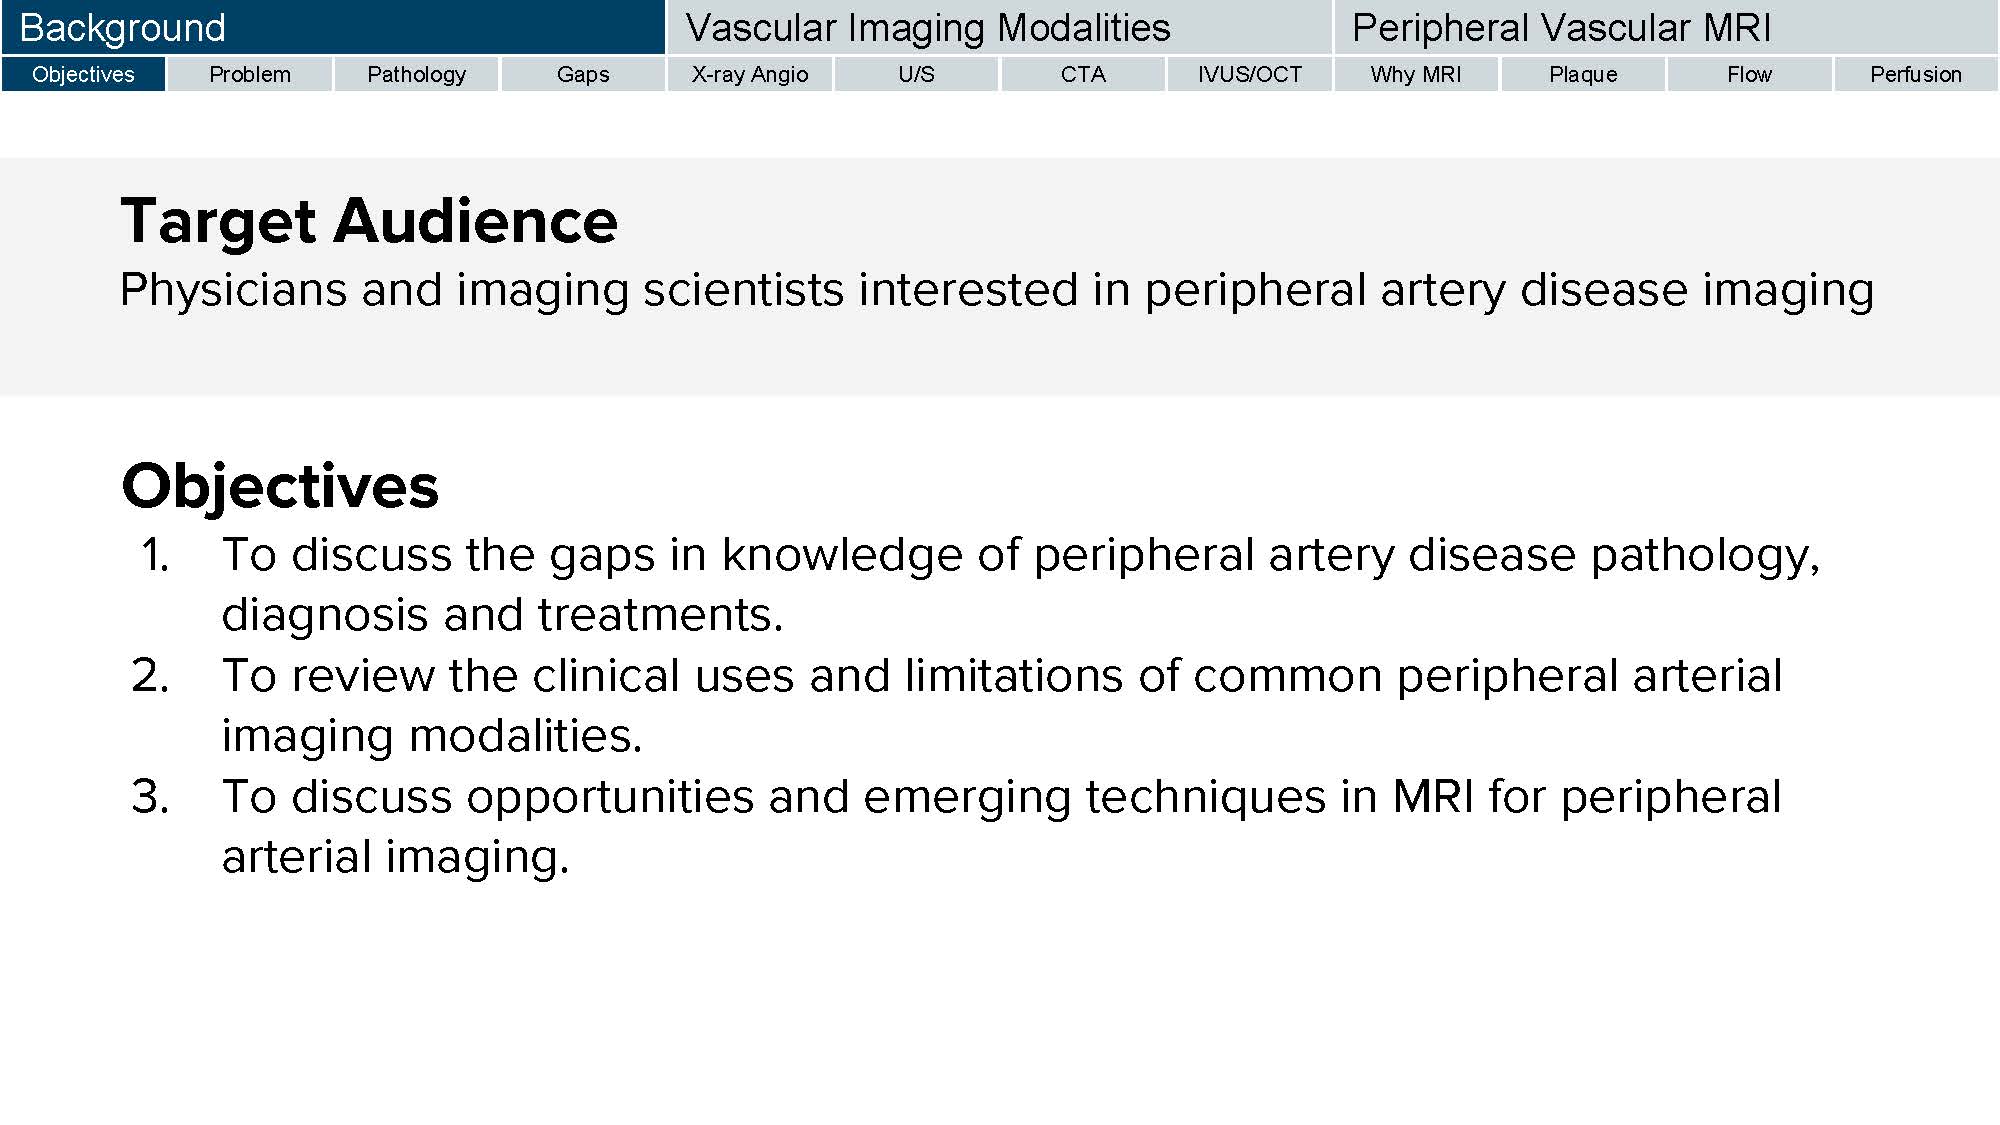Click the Objectives slide heading
This screenshot has height=1125, width=2000.
[x=280, y=486]
